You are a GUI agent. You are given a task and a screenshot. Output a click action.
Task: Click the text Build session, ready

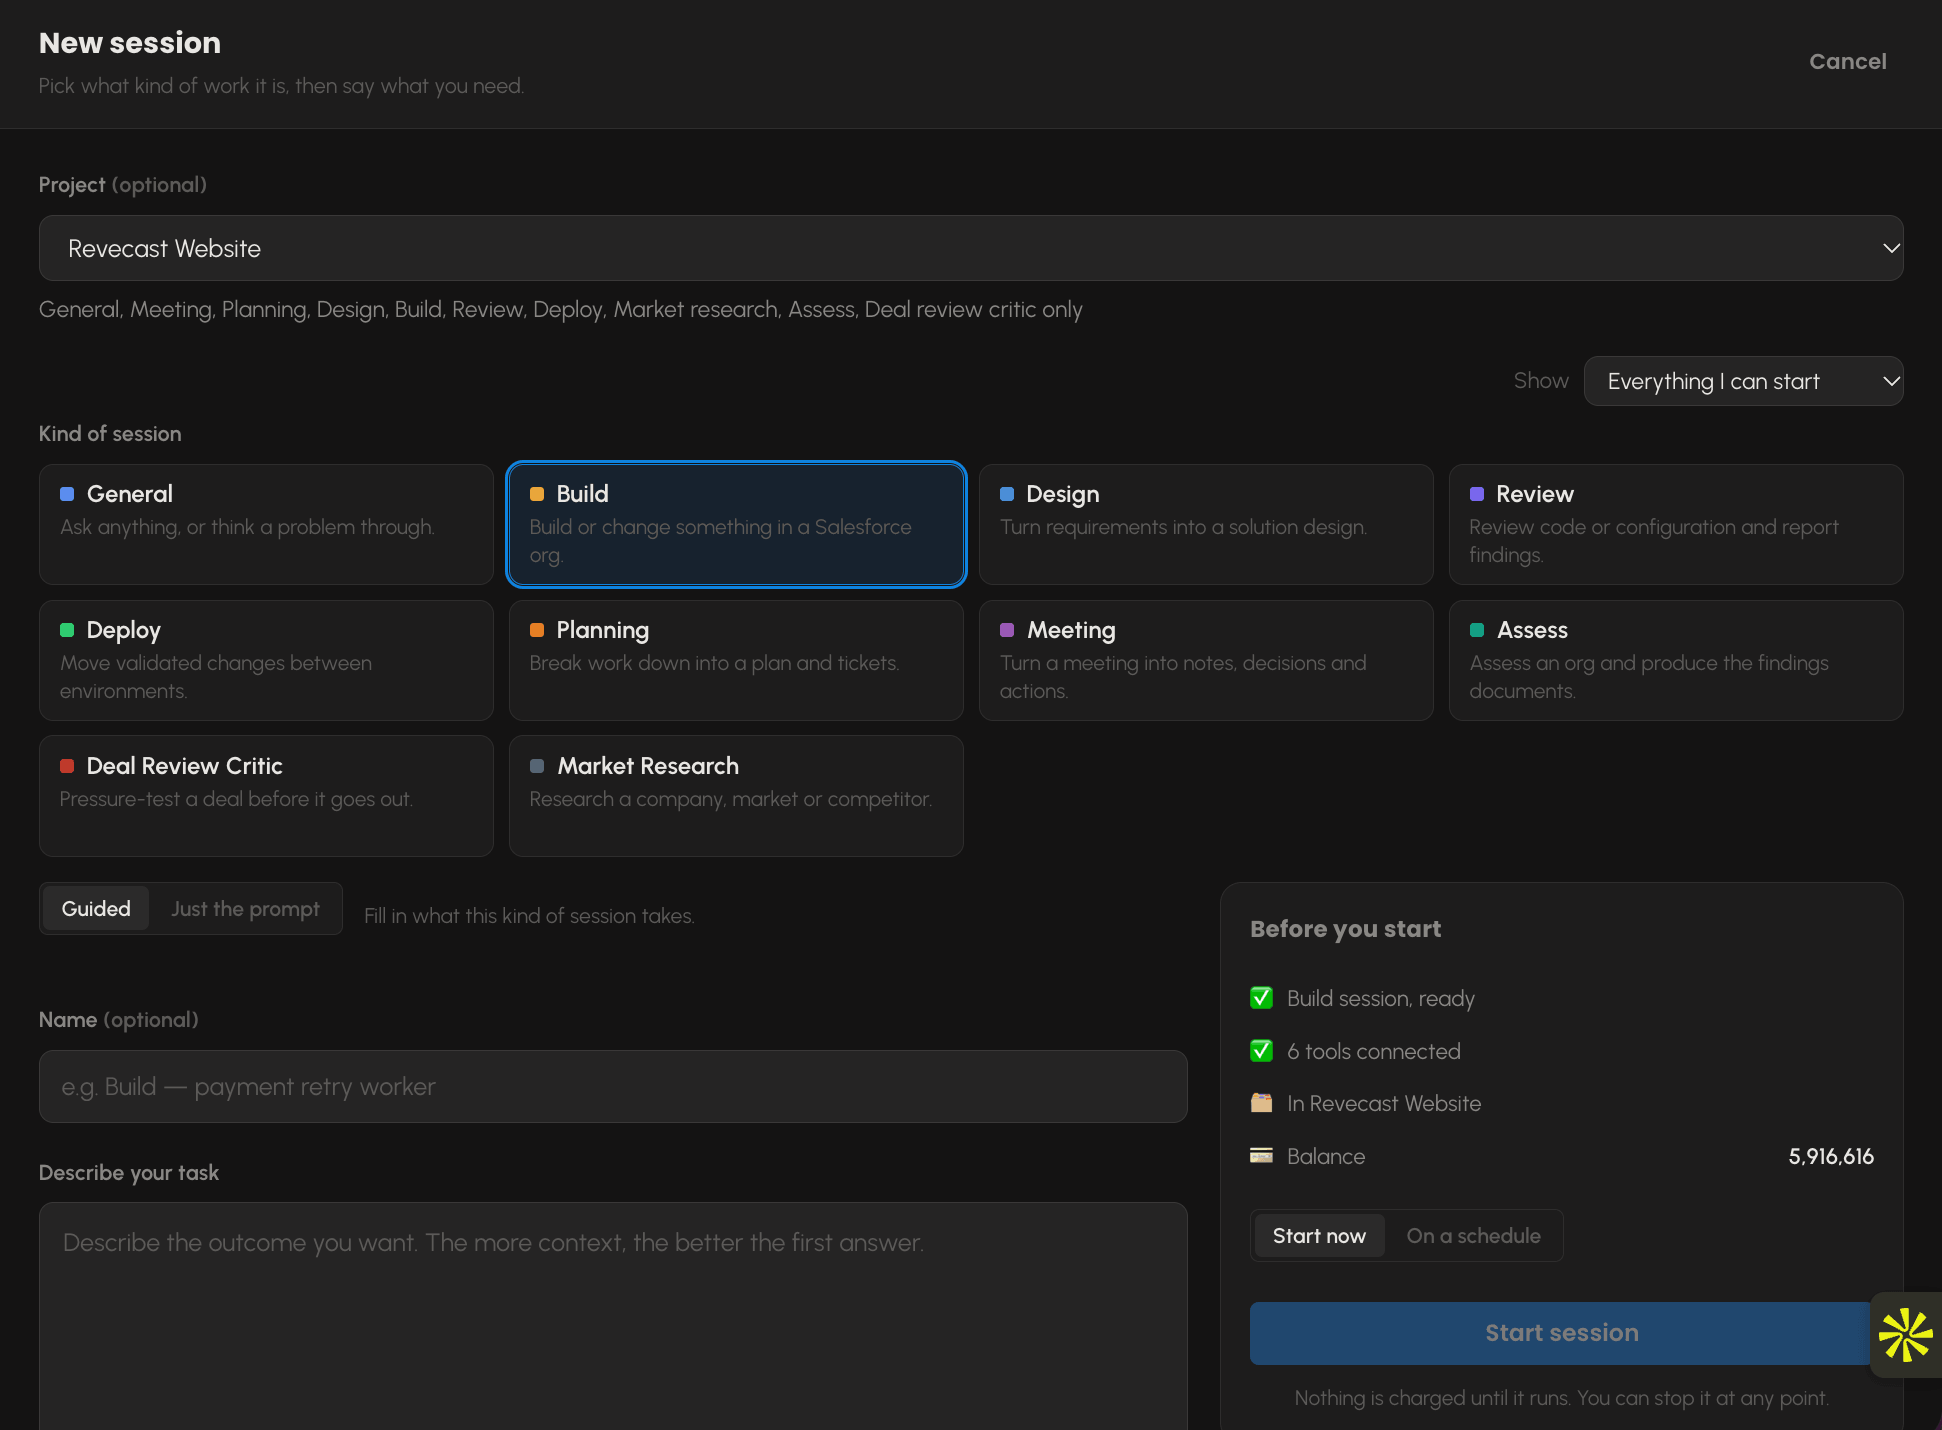point(1381,998)
